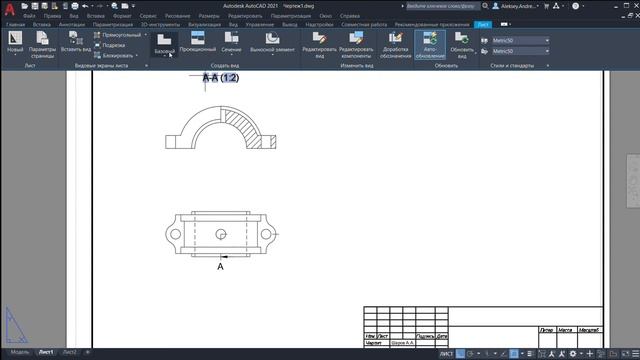Toggle the clean screen status bar button
640x360 pixels.
coord(625,354)
